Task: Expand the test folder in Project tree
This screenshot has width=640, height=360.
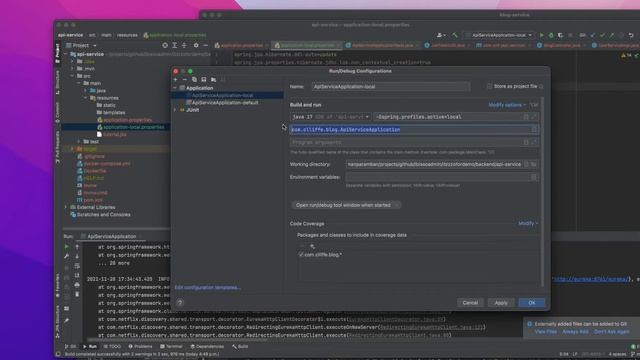Action: 79,142
